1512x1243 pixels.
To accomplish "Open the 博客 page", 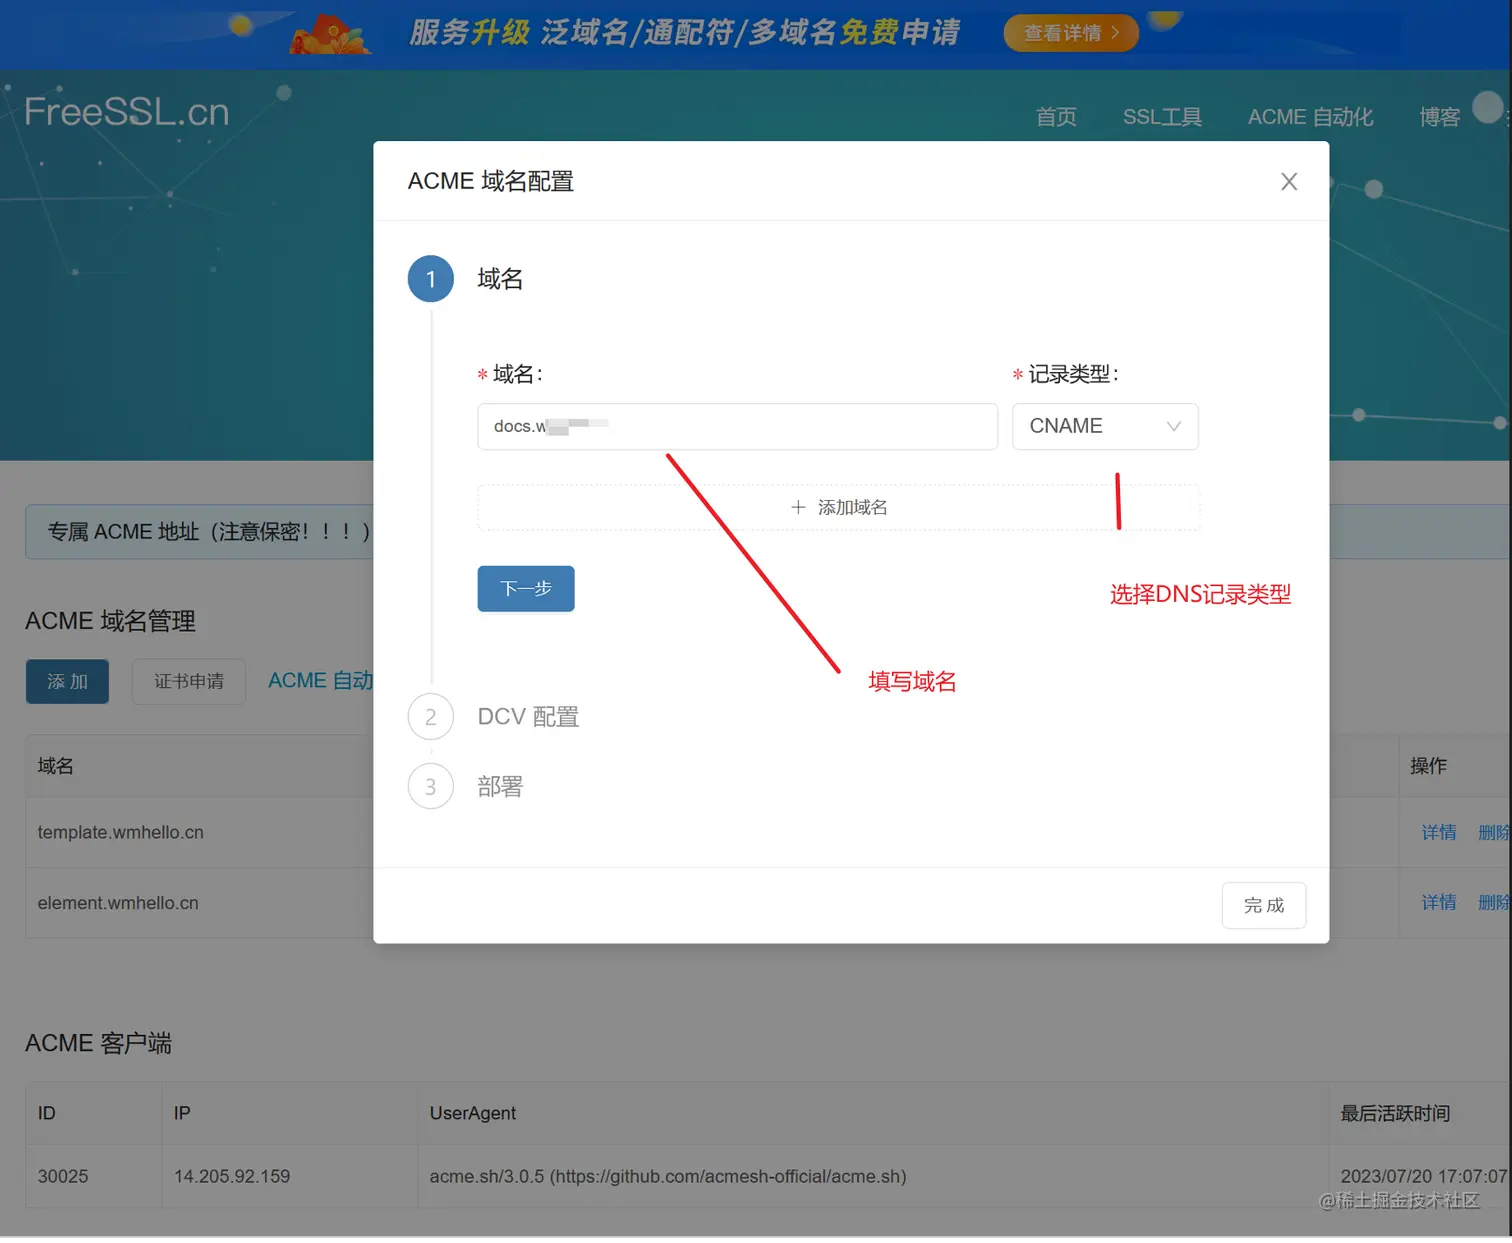I will coord(1438,116).
